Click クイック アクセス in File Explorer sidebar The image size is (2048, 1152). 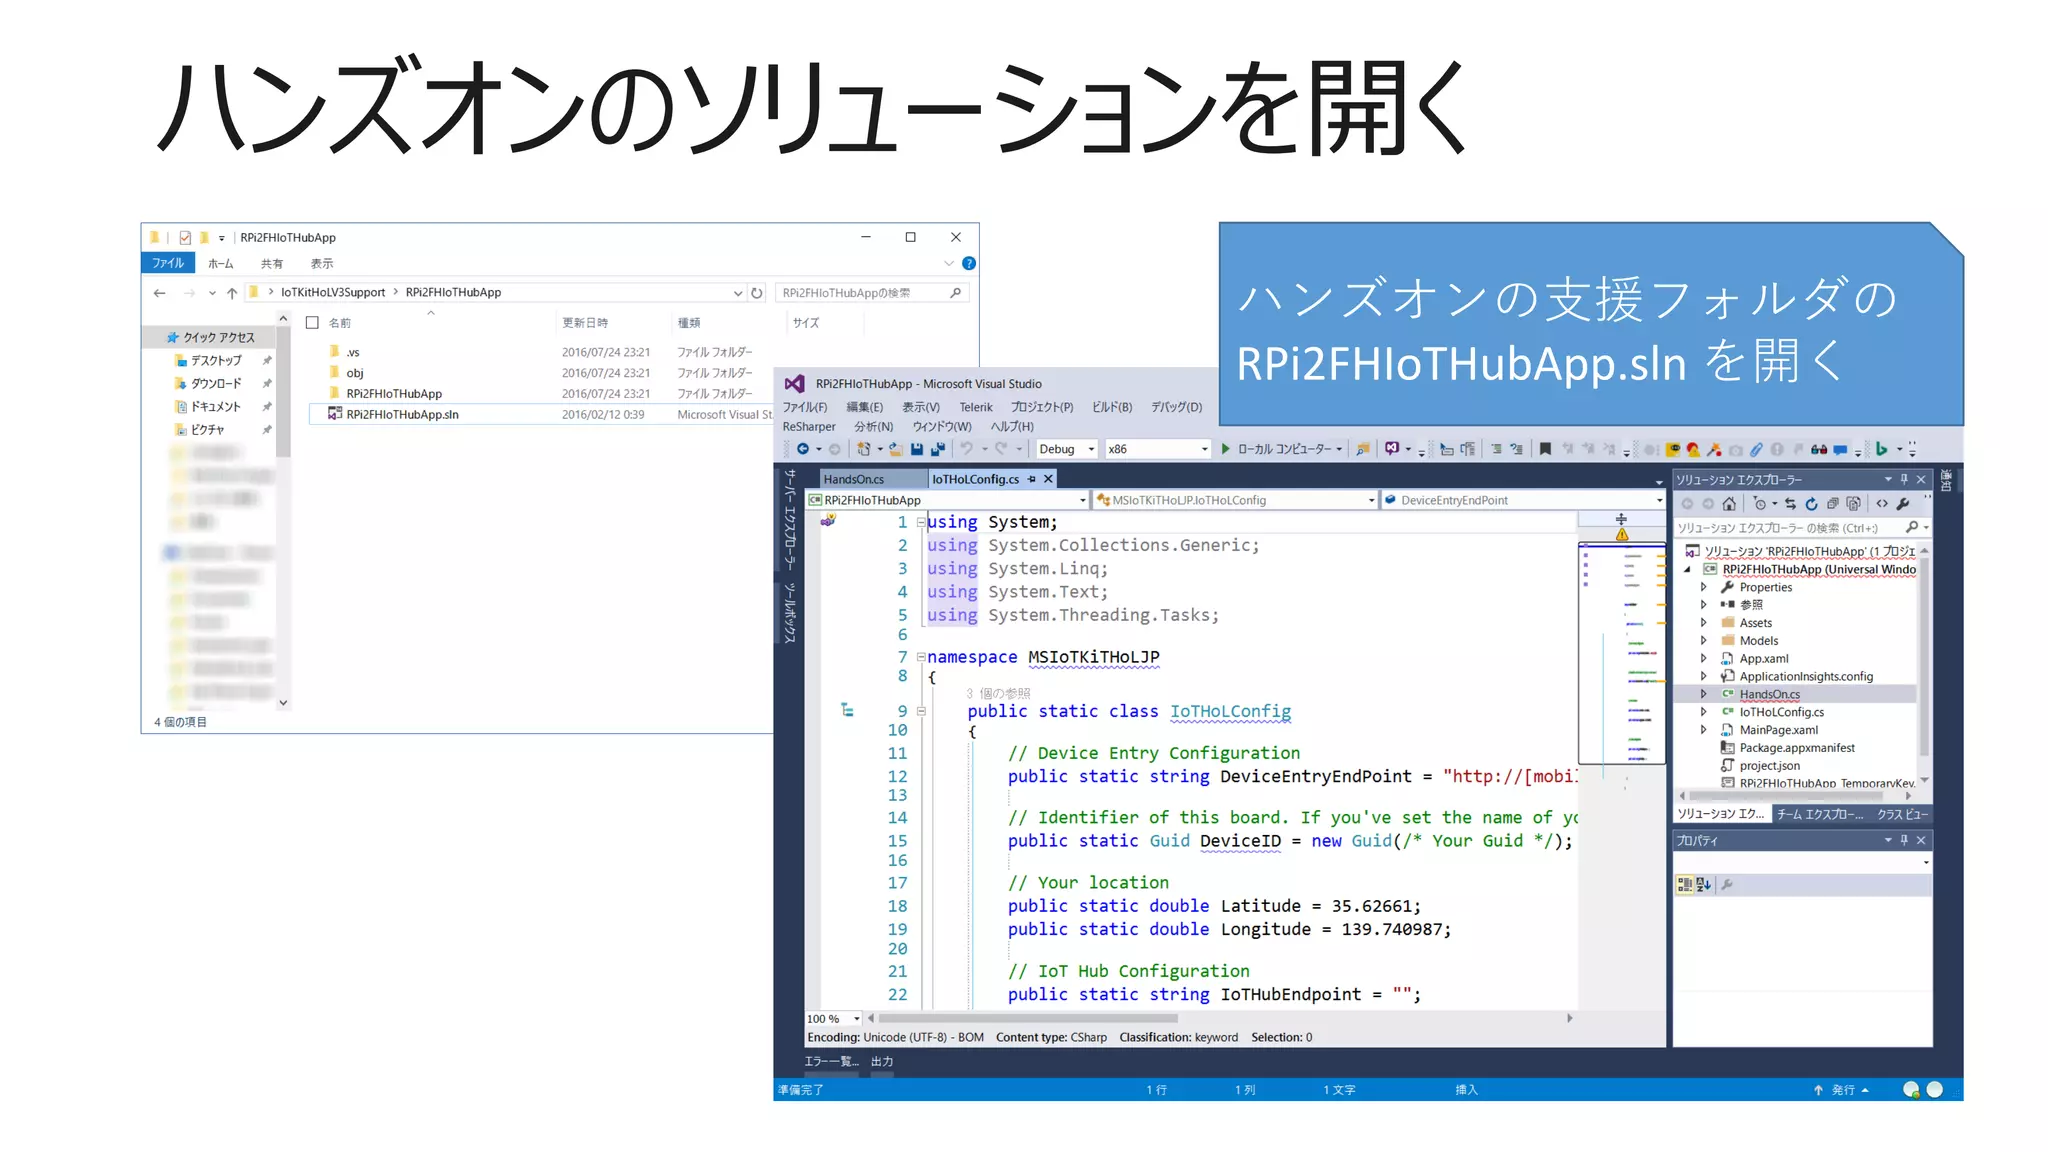click(x=218, y=338)
